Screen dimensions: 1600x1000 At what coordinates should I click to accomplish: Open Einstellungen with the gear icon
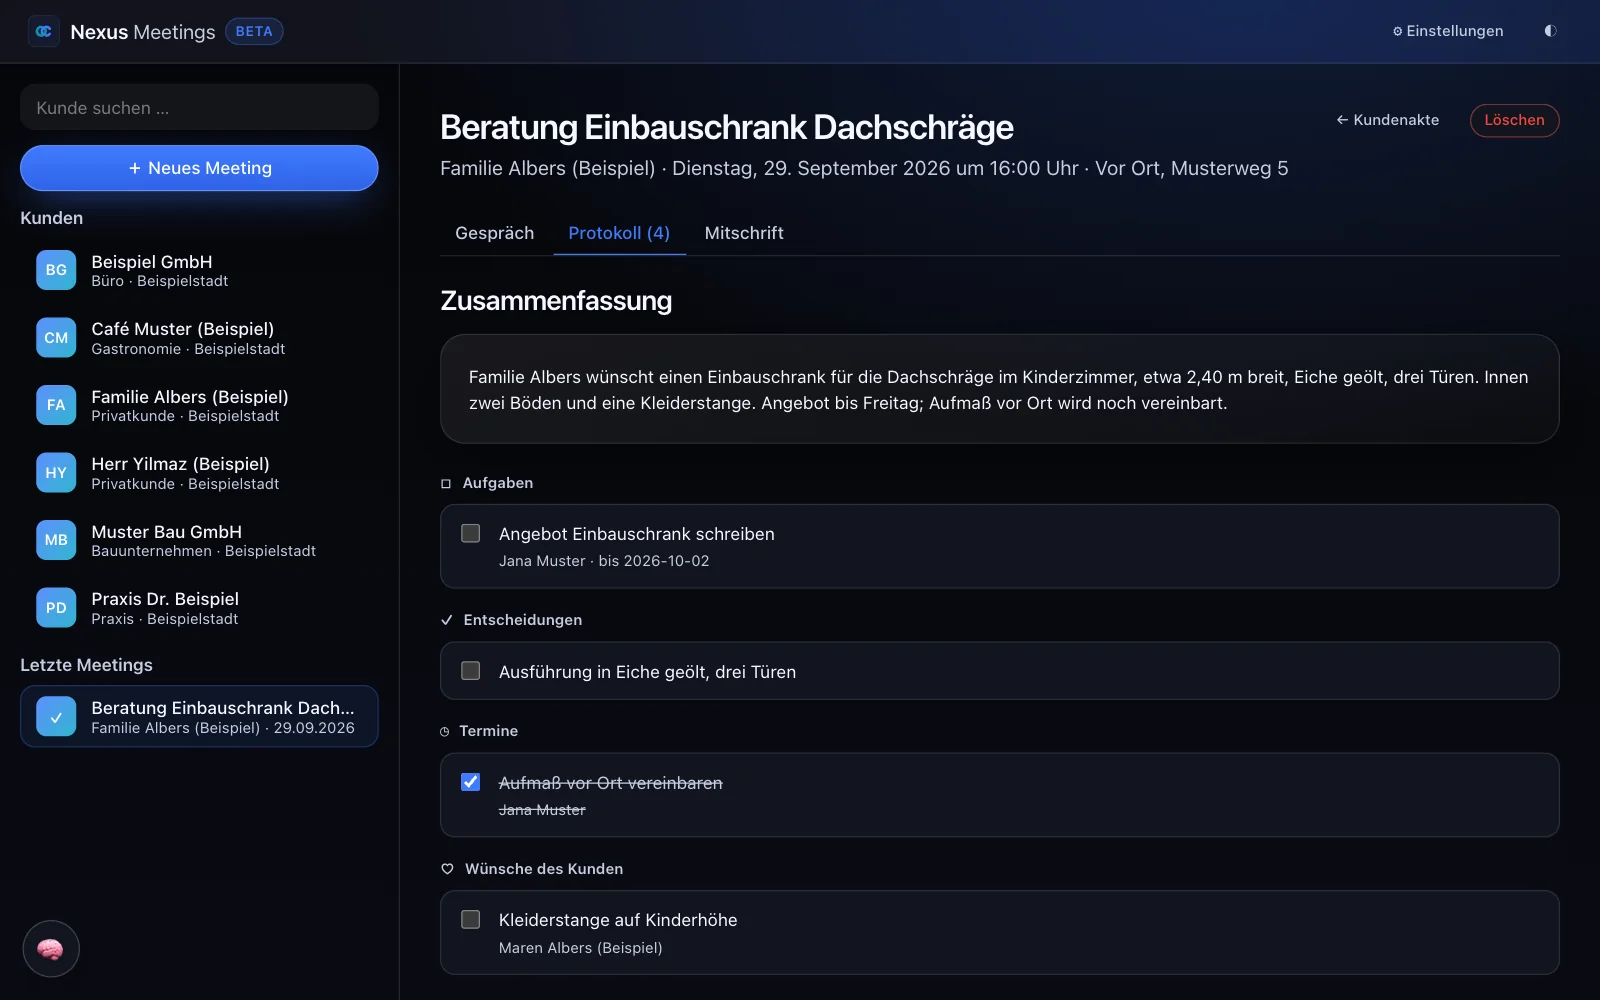[x=1447, y=31]
